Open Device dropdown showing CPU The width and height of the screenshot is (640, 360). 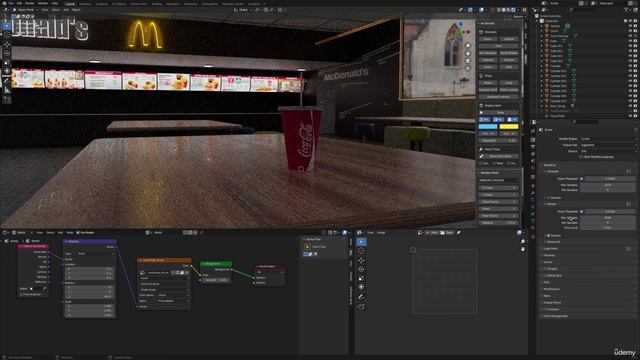[x=608, y=151]
